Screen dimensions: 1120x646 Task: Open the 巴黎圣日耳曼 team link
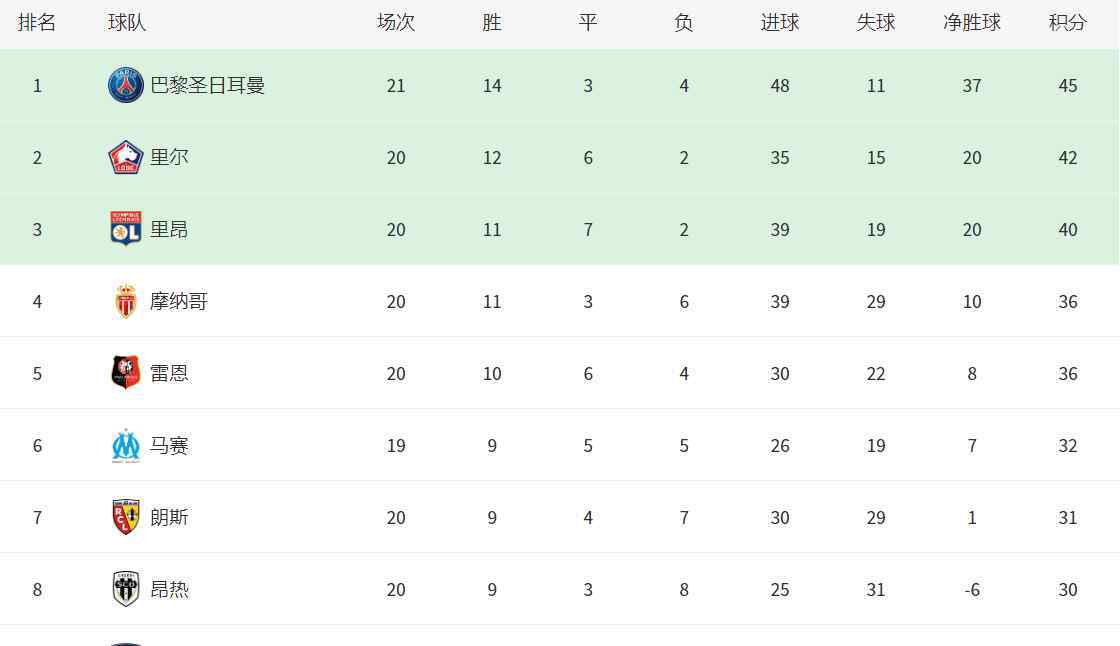pos(208,86)
